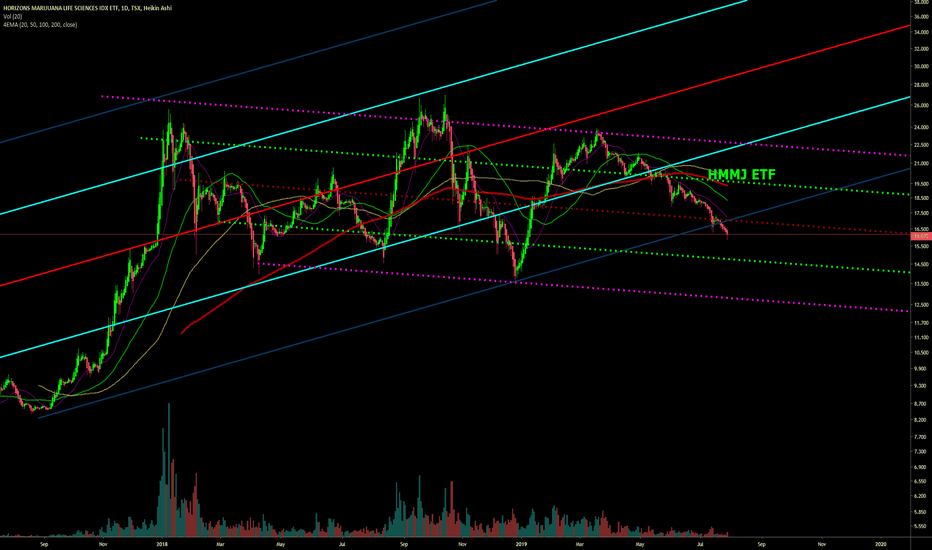Click the 6.900 price axis label
Viewport: 932px width, 550px height.
point(921,467)
